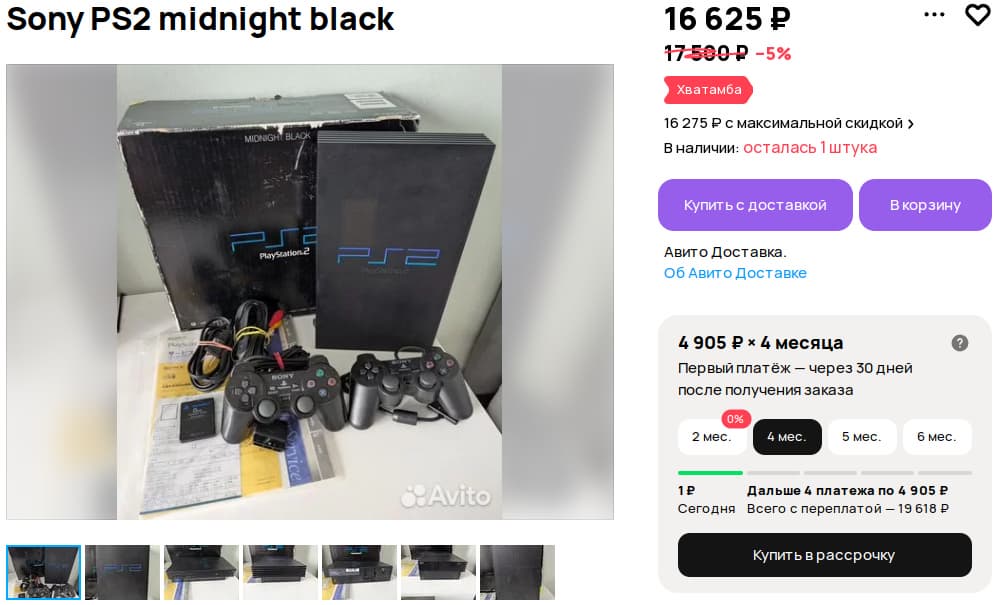Screen dimensions: 1000x605
Task: Click the installment help question mark icon
Action: pyautogui.click(x=960, y=343)
